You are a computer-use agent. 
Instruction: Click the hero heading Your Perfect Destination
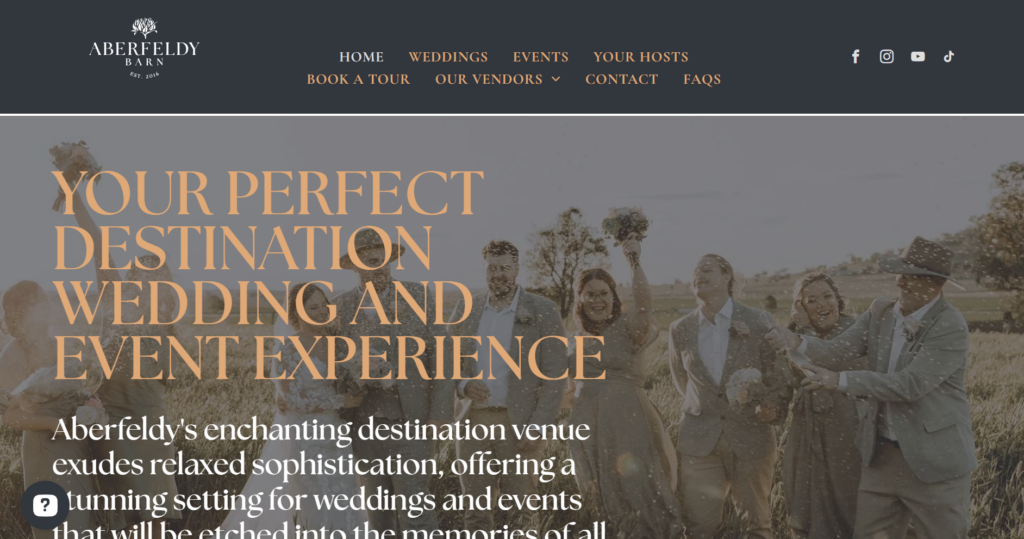pyautogui.click(x=268, y=220)
